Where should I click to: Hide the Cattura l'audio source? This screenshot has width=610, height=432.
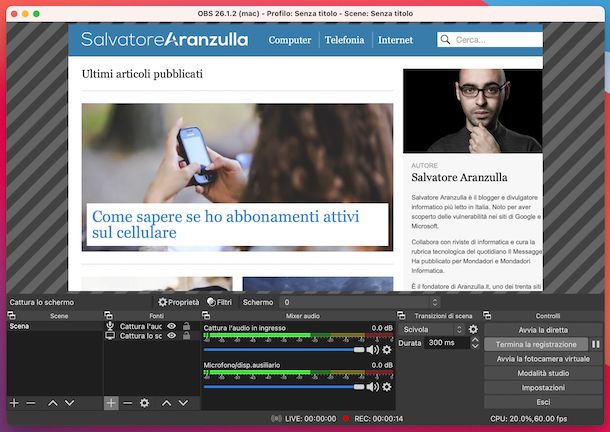[x=172, y=326]
